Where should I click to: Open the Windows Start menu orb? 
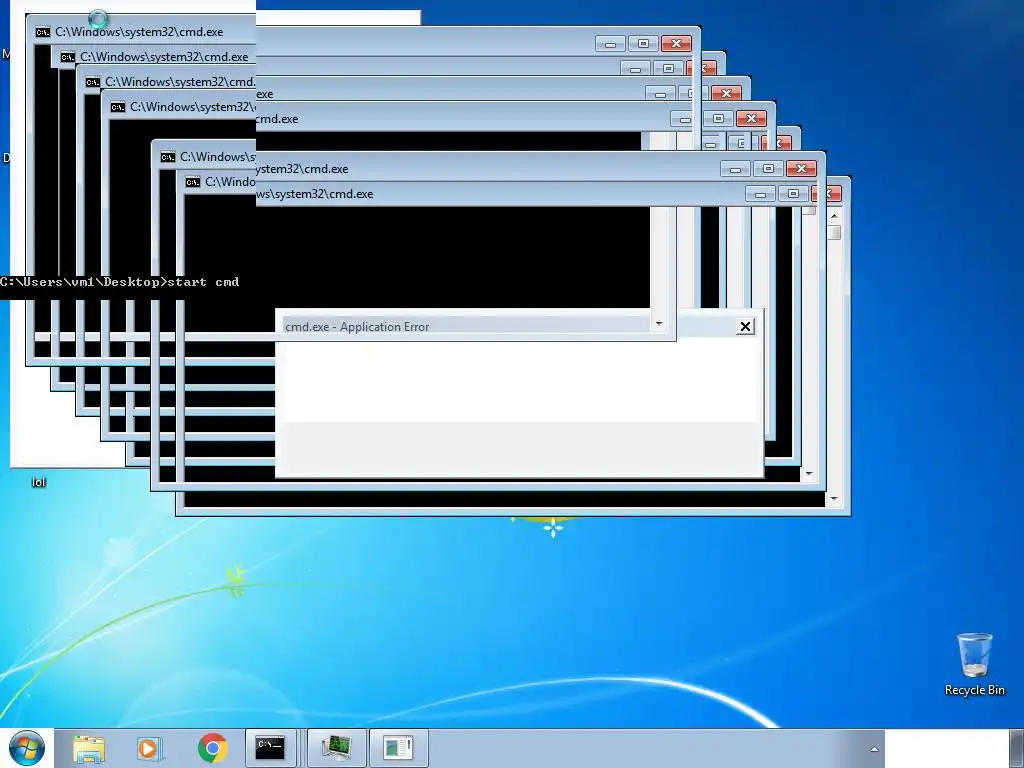(x=27, y=748)
